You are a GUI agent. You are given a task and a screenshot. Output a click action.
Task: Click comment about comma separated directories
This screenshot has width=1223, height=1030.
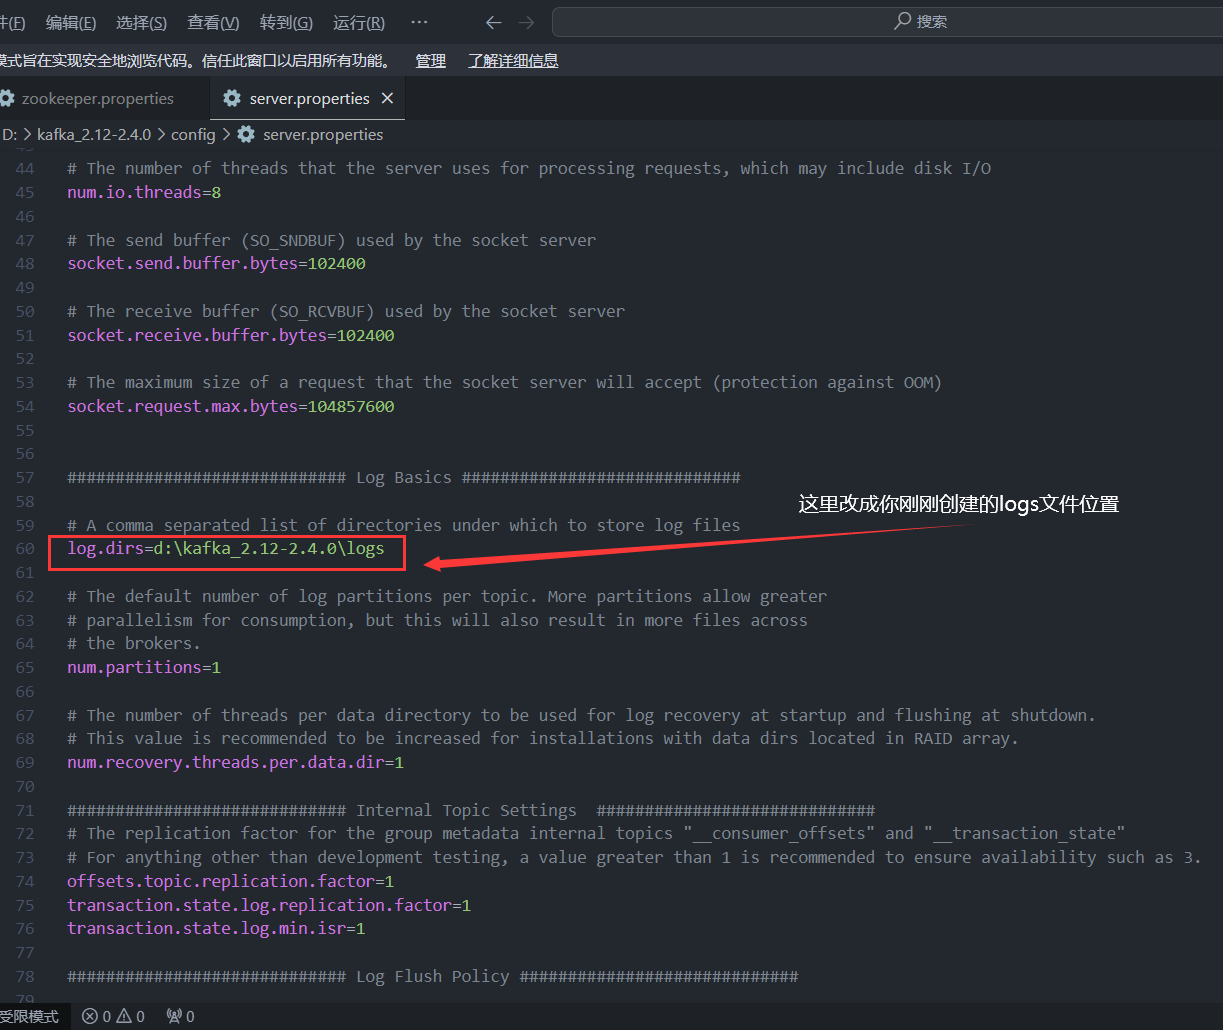point(404,525)
